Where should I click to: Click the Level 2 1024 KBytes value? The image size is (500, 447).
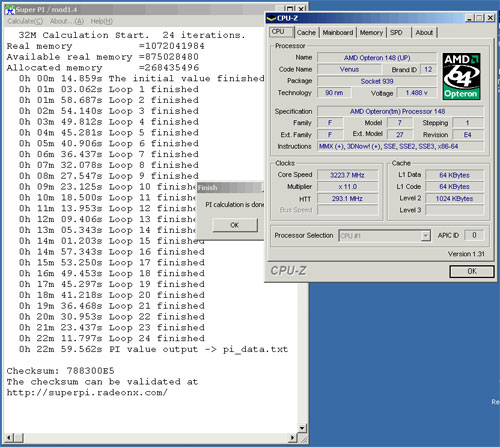[x=454, y=199]
